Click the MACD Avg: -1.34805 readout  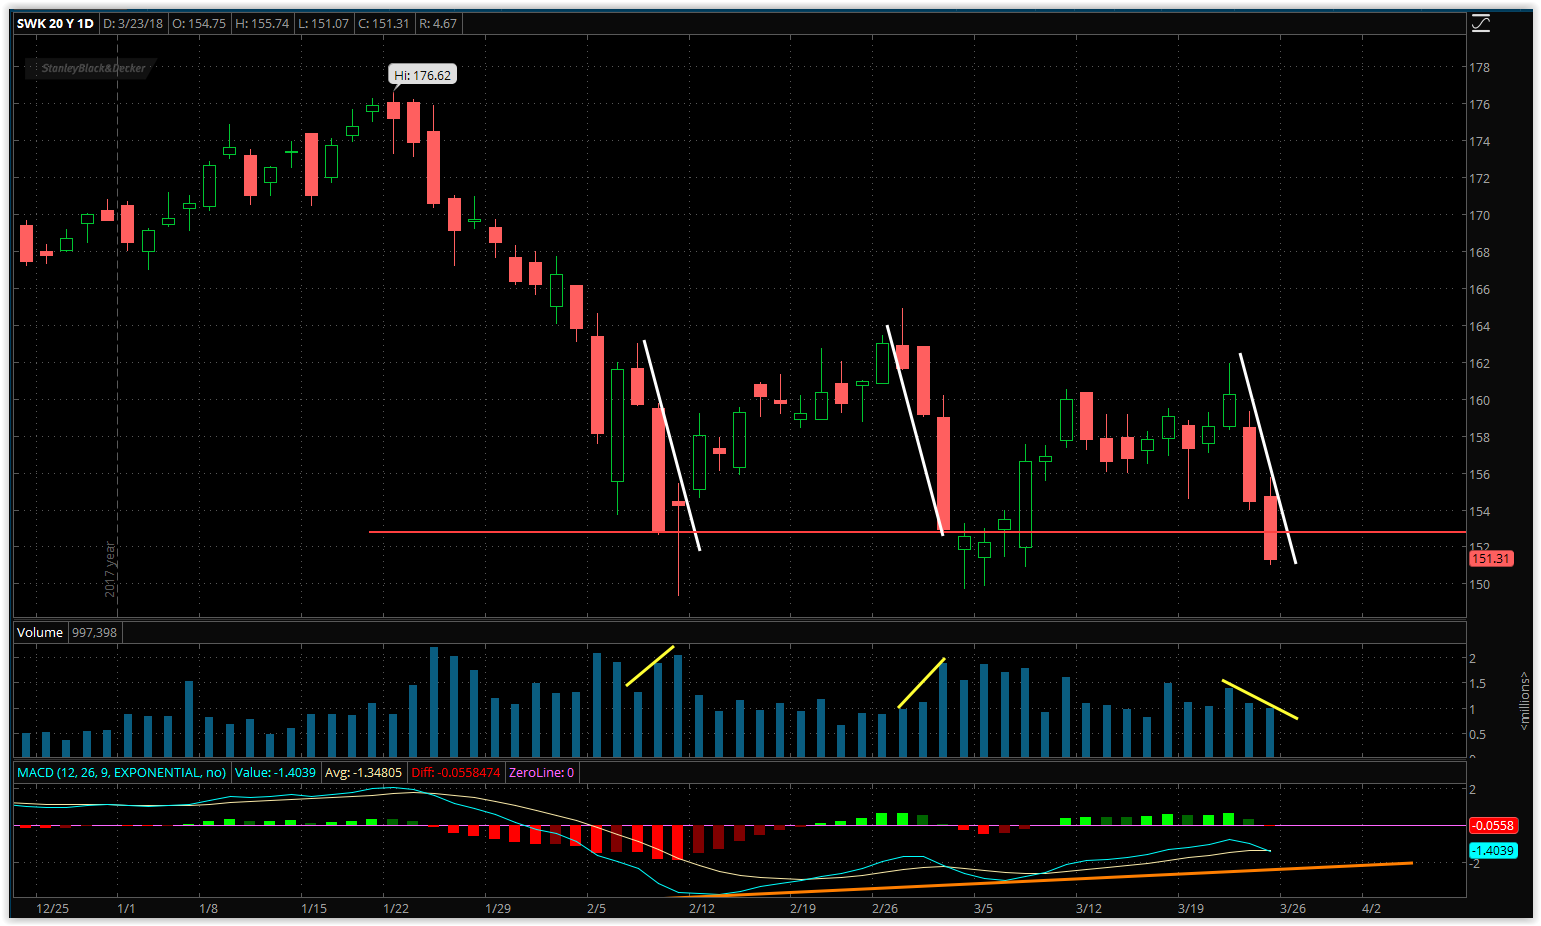click(363, 772)
